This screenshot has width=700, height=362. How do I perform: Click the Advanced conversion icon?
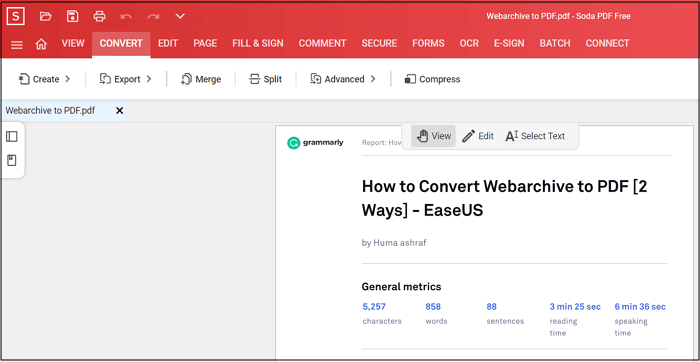pyautogui.click(x=316, y=79)
